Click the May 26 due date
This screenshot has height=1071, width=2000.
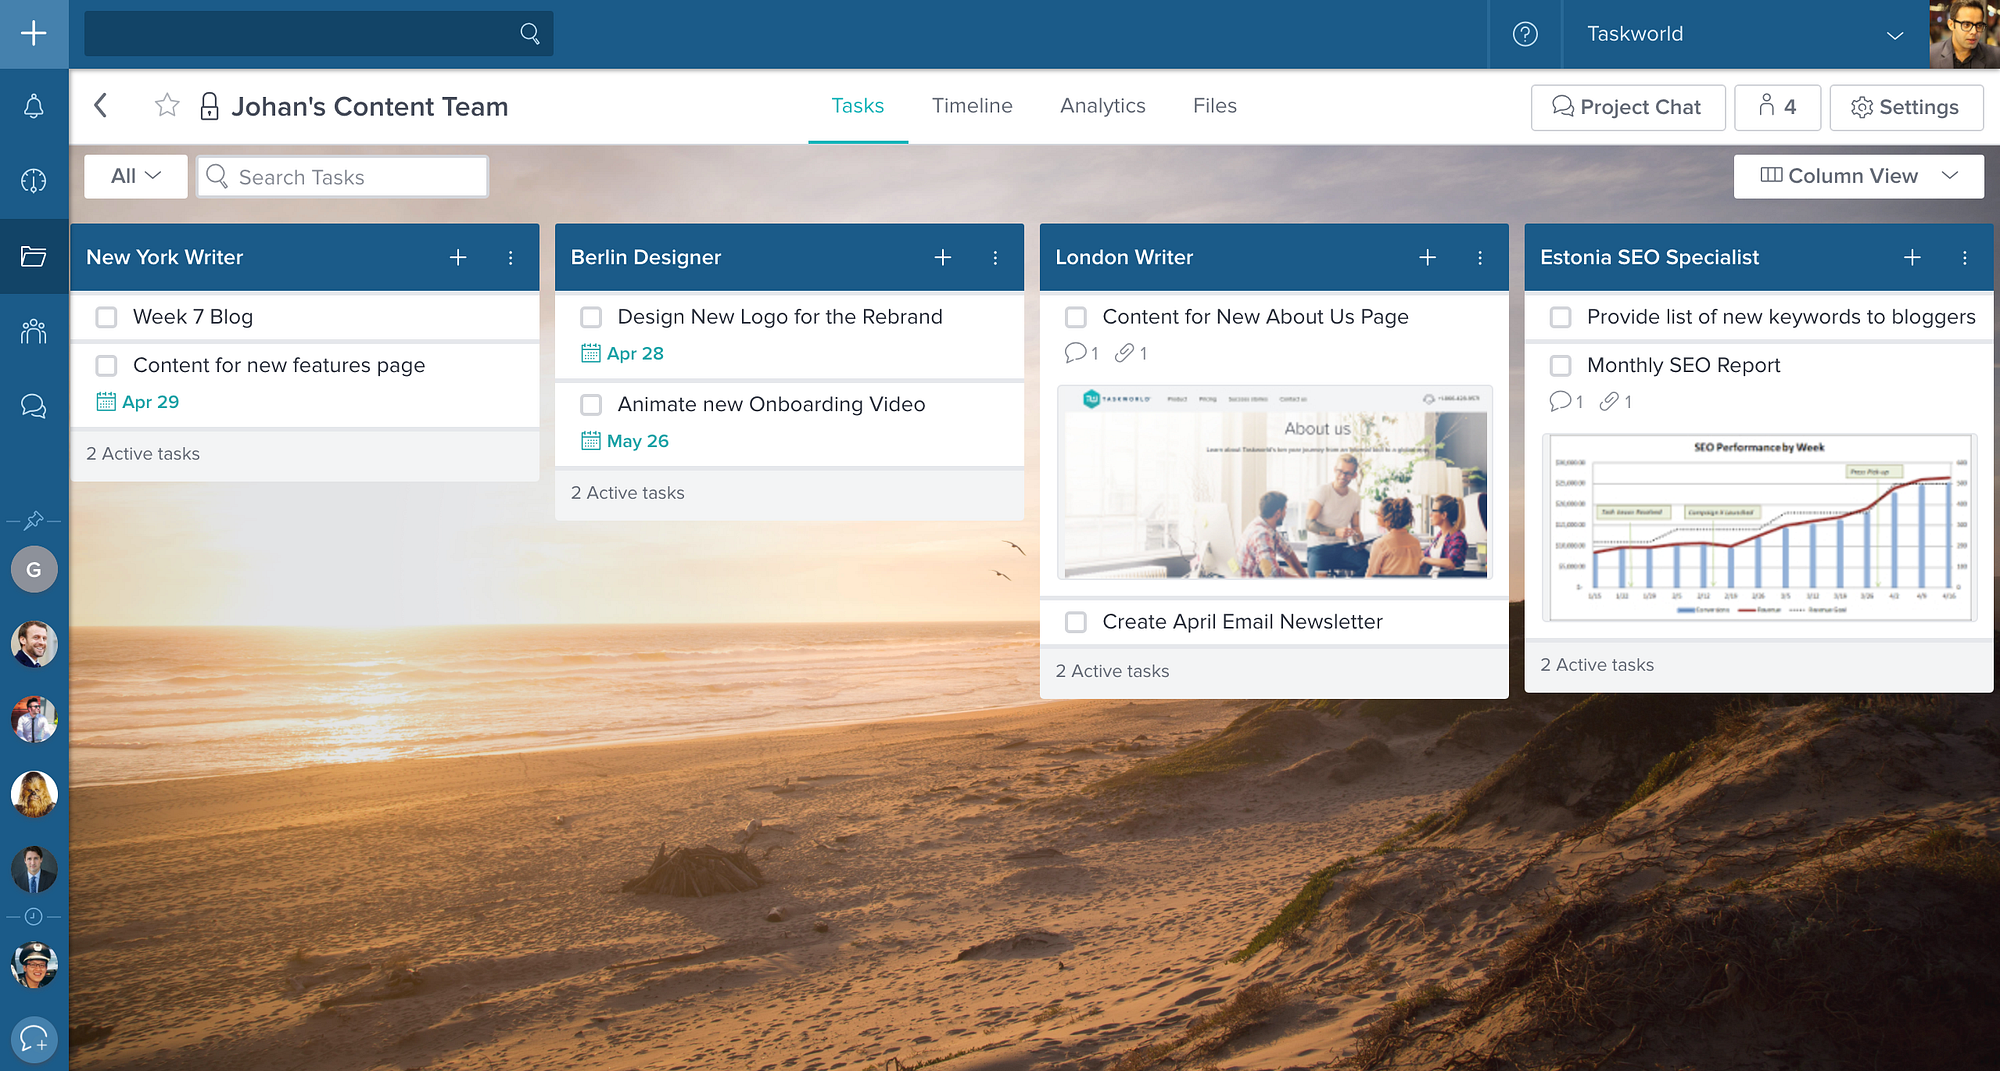(625, 441)
